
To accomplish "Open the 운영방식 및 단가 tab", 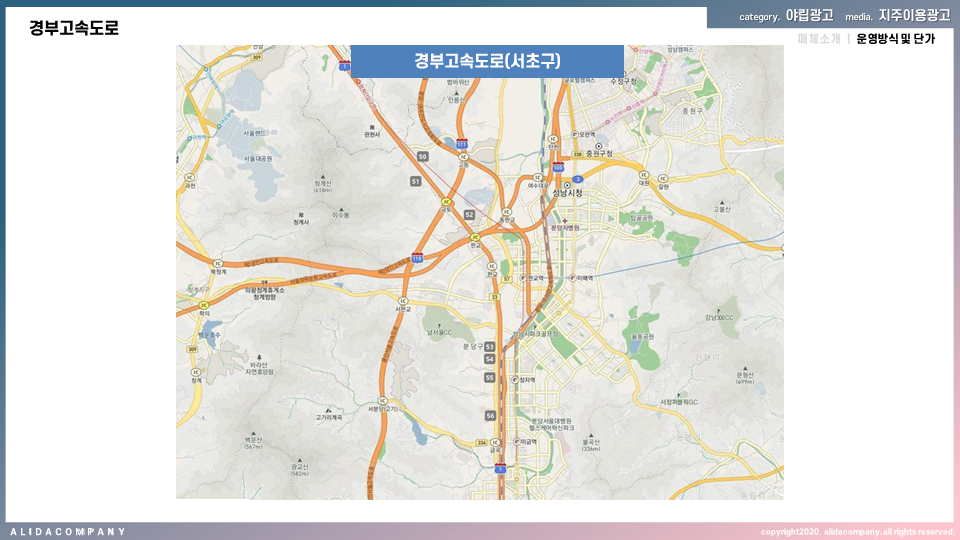I will coord(896,39).
